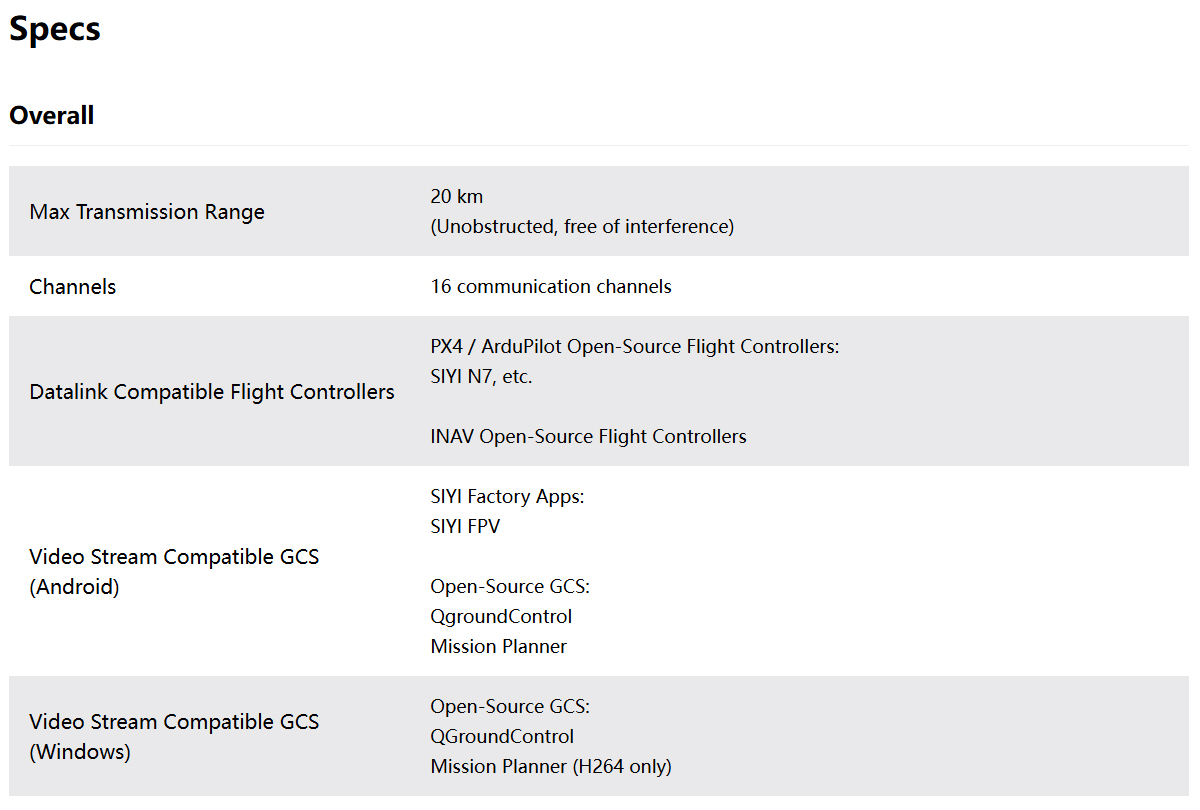Click Mission Planner in the Android row
Screen dimensions: 1200x810
click(498, 646)
